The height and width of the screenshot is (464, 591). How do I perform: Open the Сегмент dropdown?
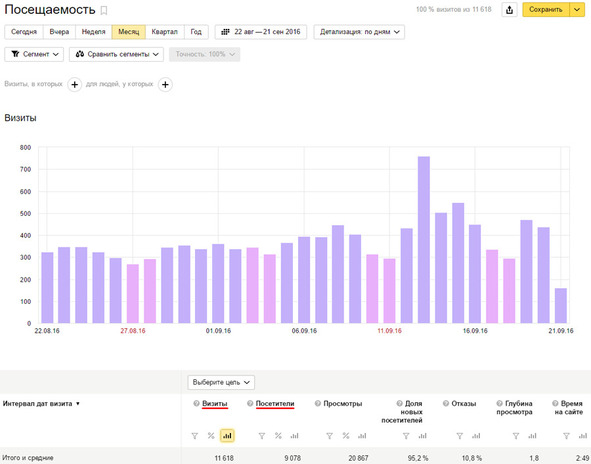[34, 54]
